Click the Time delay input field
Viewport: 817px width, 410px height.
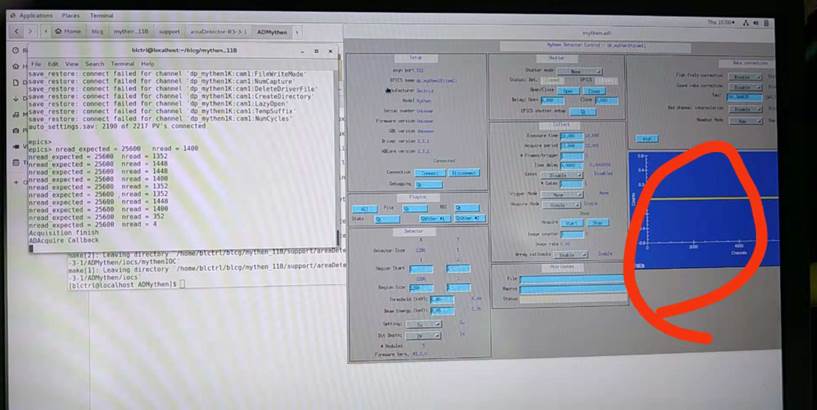pos(572,165)
